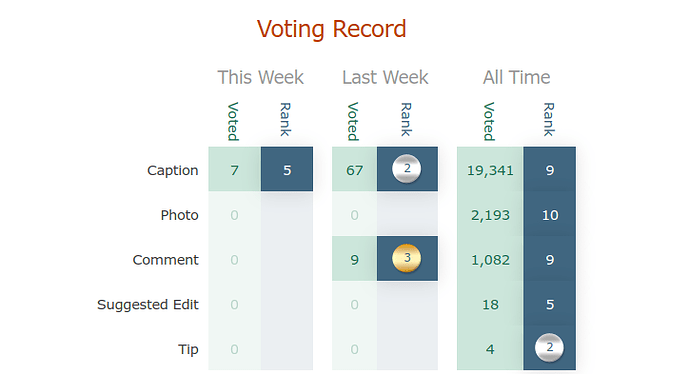Viewport: 690px width, 374px height.
Task: Click the gold medal in Last Week Comment rank
Action: (407, 258)
